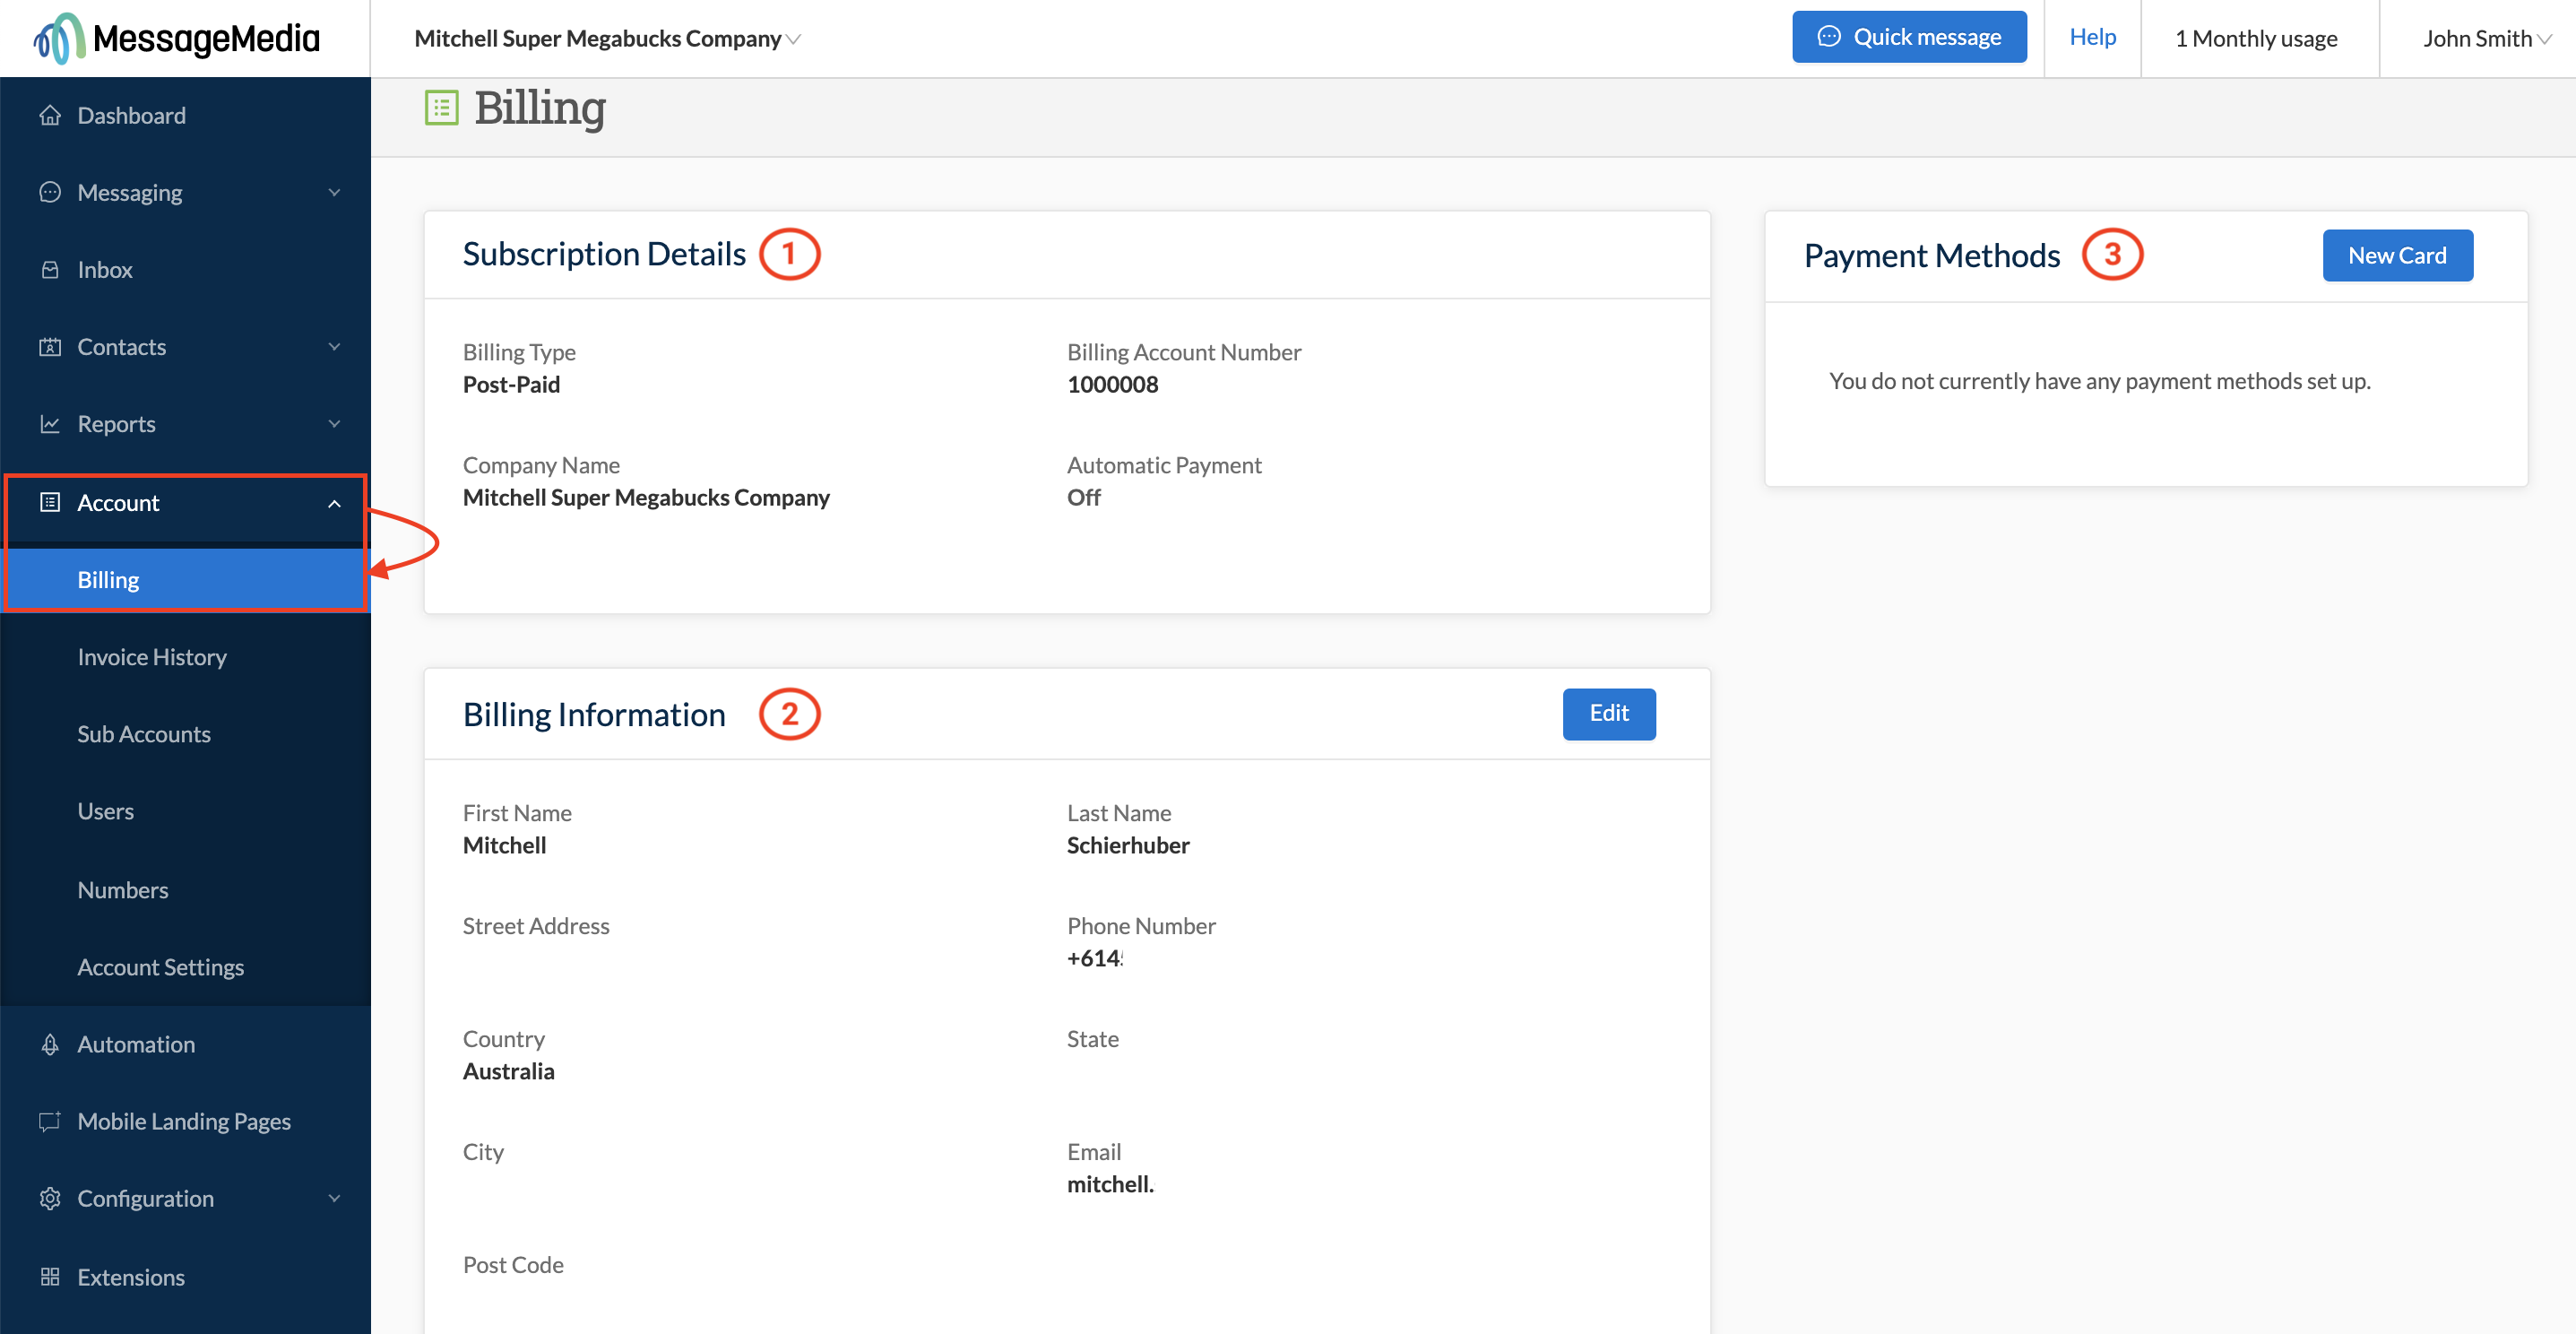Click the MessageMedia logo
This screenshot has height=1334, width=2576.
[170, 37]
